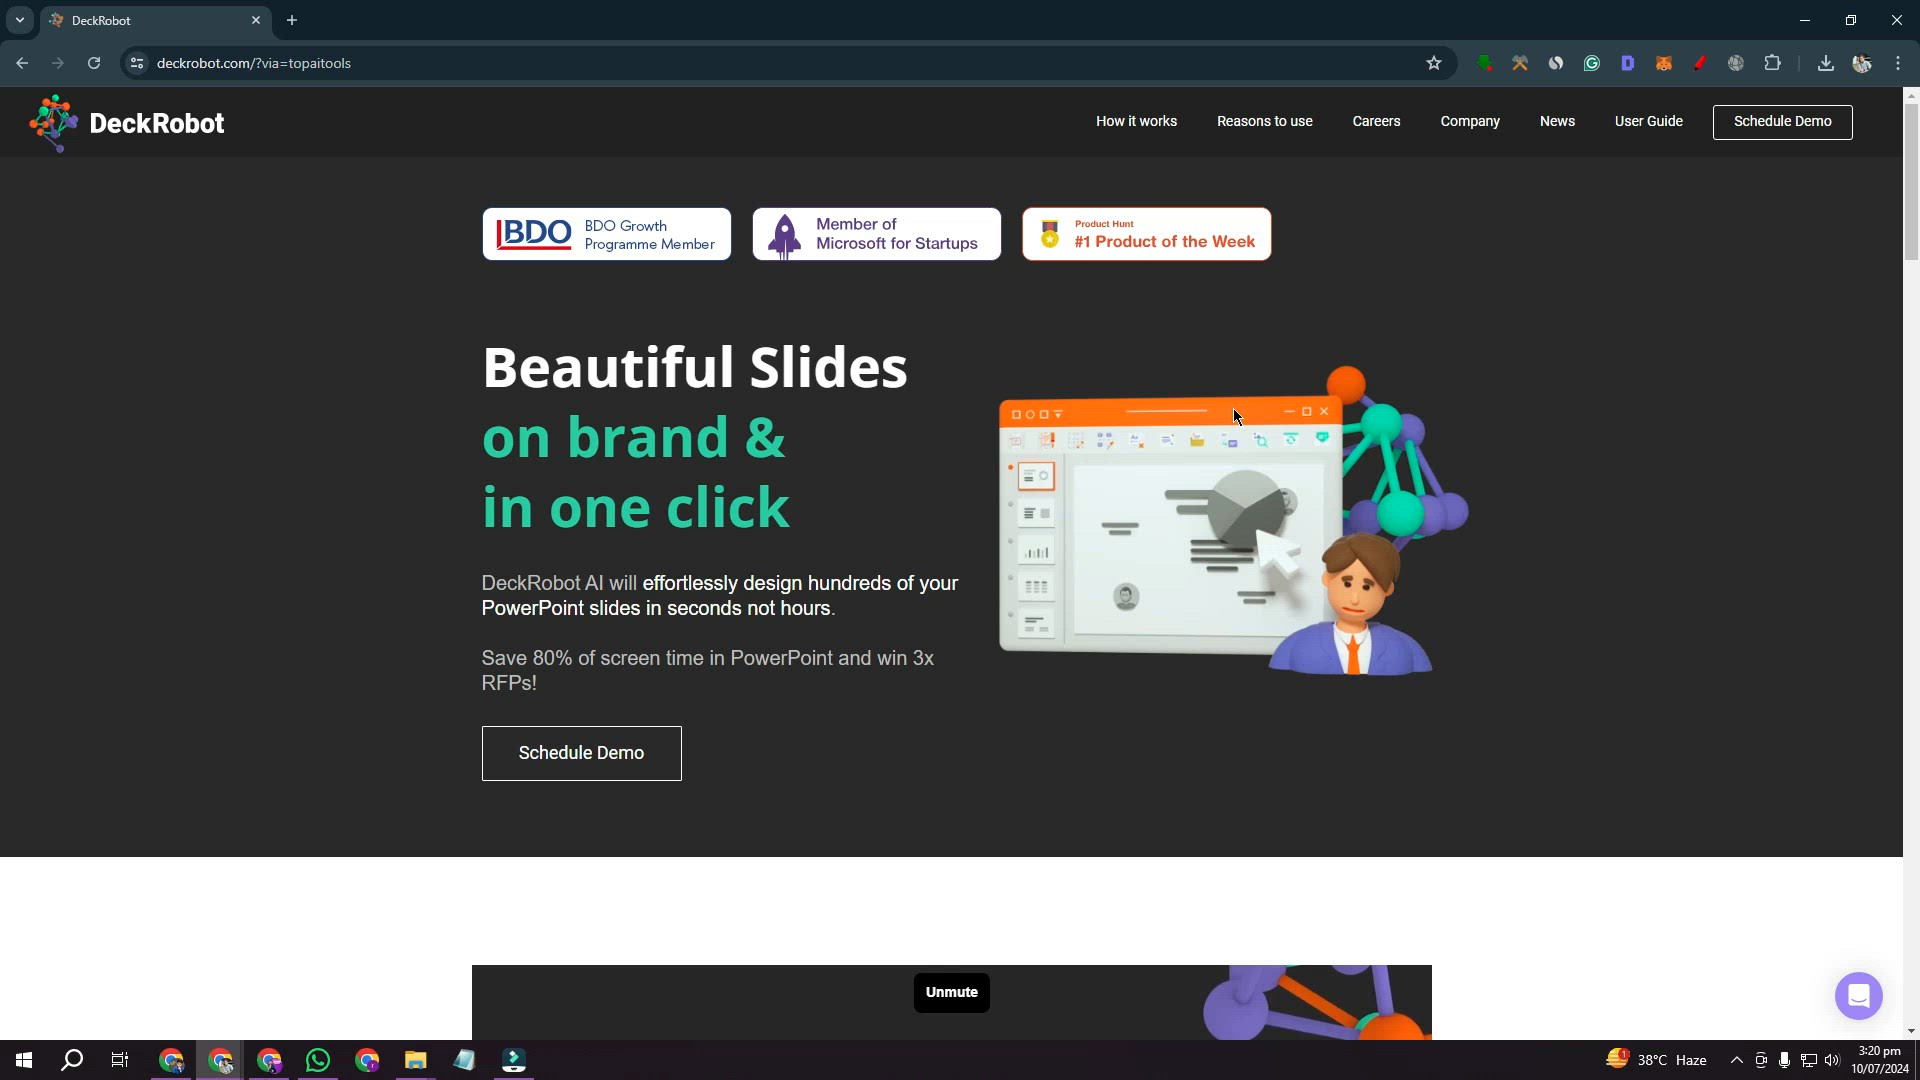
Task: Click the Schedule Demo button below the hero text
Action: coord(581,753)
